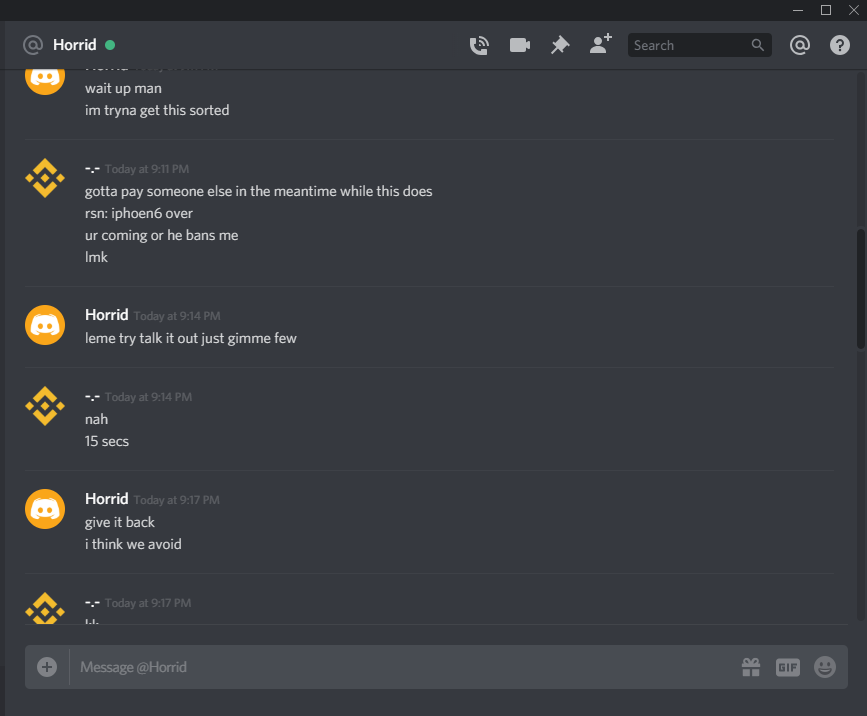Click the Message @Horrid text box
This screenshot has width=867, height=716.
[400, 667]
